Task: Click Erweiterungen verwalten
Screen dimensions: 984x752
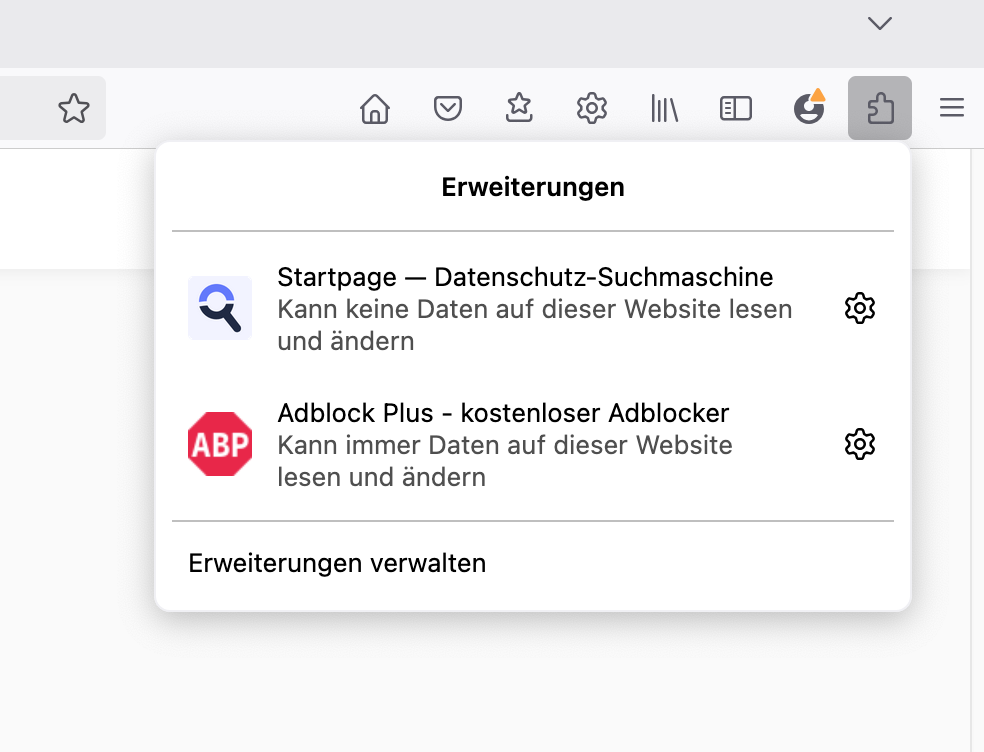Action: [337, 564]
